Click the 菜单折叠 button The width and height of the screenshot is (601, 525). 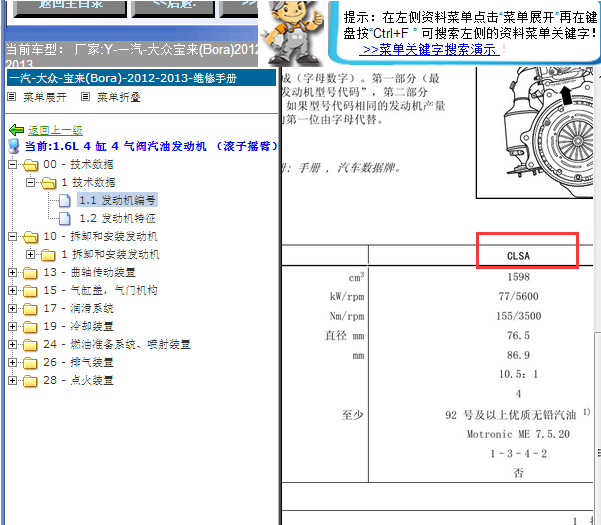(118, 97)
